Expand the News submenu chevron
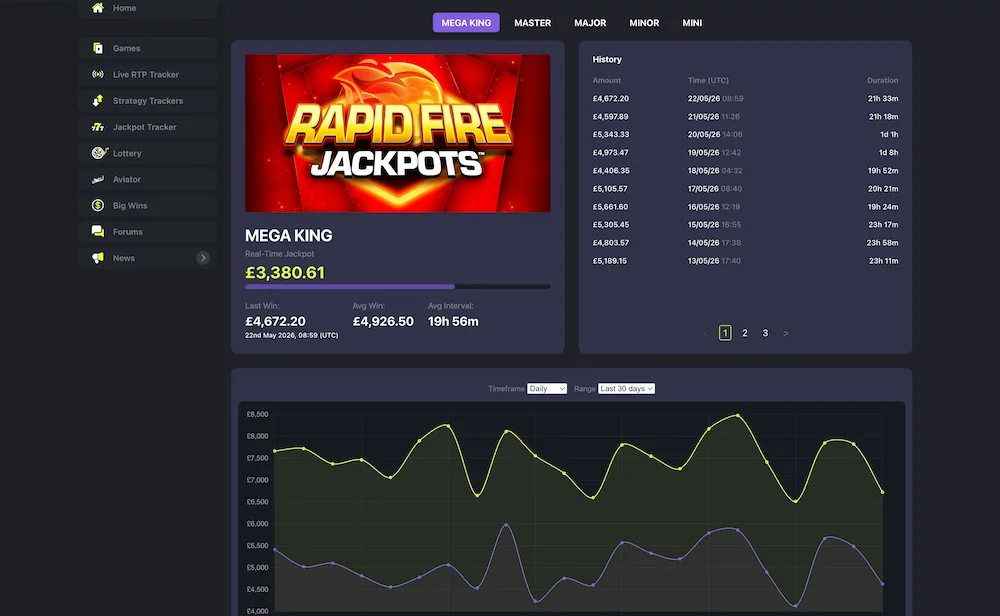Image resolution: width=1000 pixels, height=616 pixels. coord(203,258)
